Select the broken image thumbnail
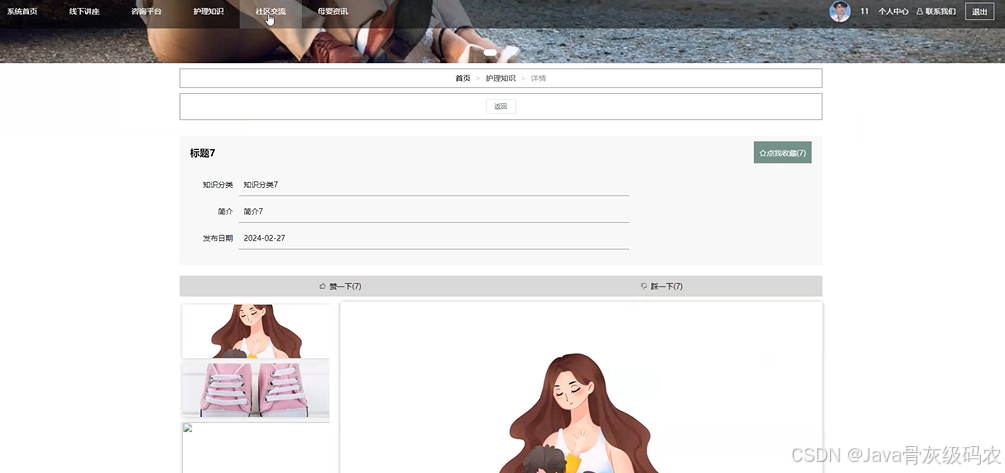 (x=256, y=447)
